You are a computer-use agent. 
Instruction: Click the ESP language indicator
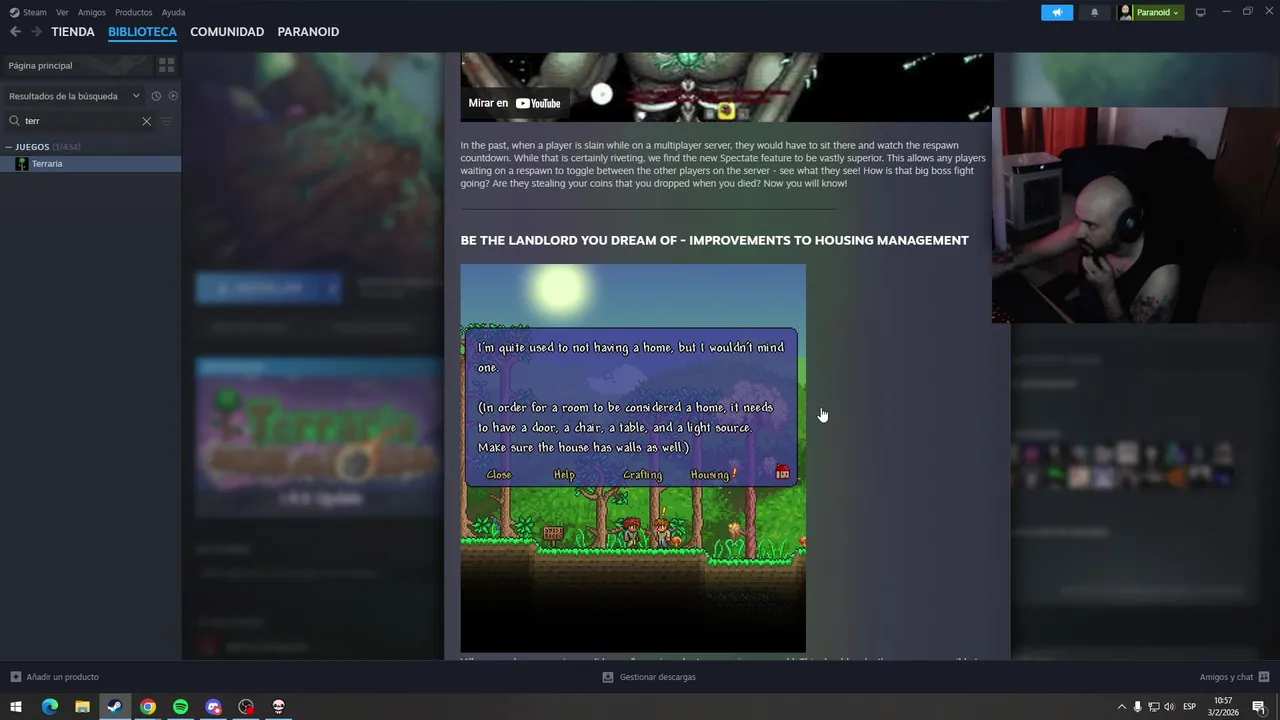click(1189, 707)
